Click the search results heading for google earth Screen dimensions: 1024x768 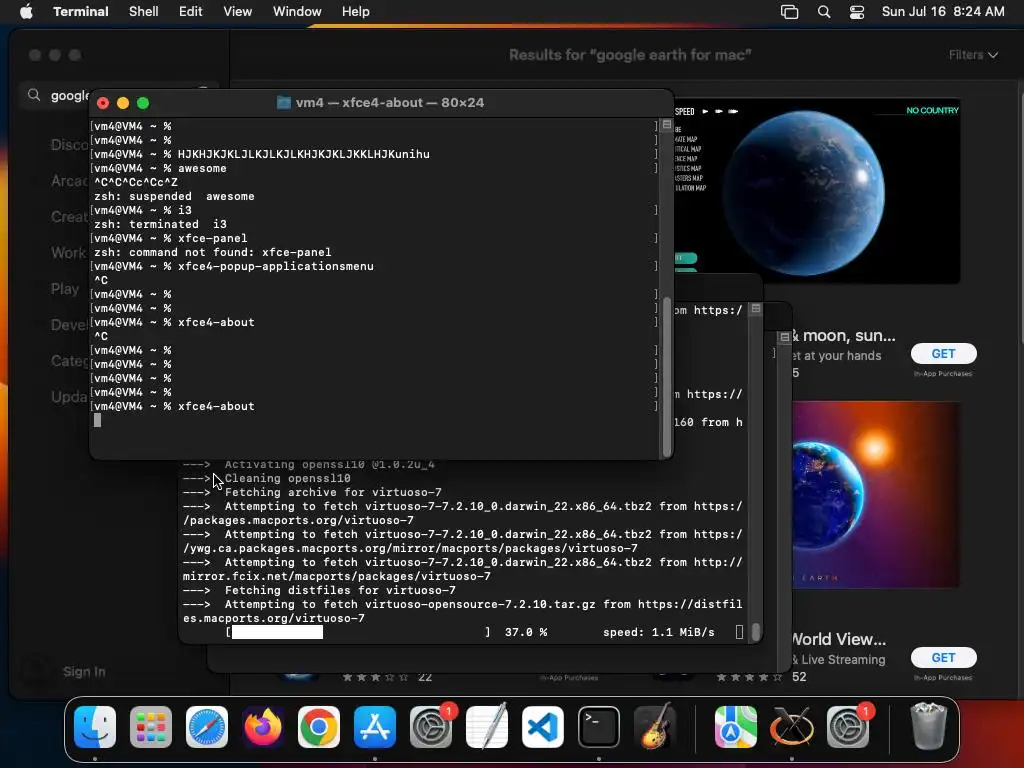point(630,55)
